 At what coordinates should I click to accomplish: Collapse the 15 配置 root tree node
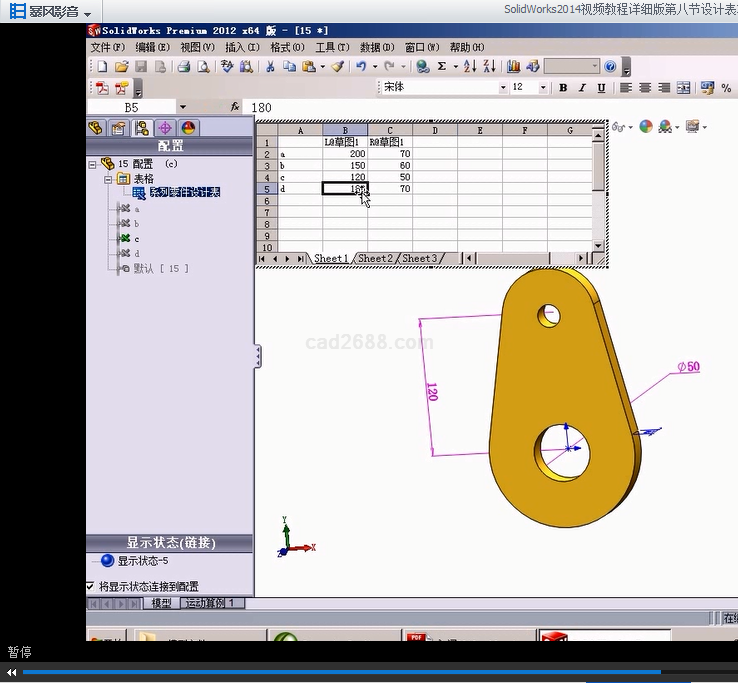pos(92,164)
